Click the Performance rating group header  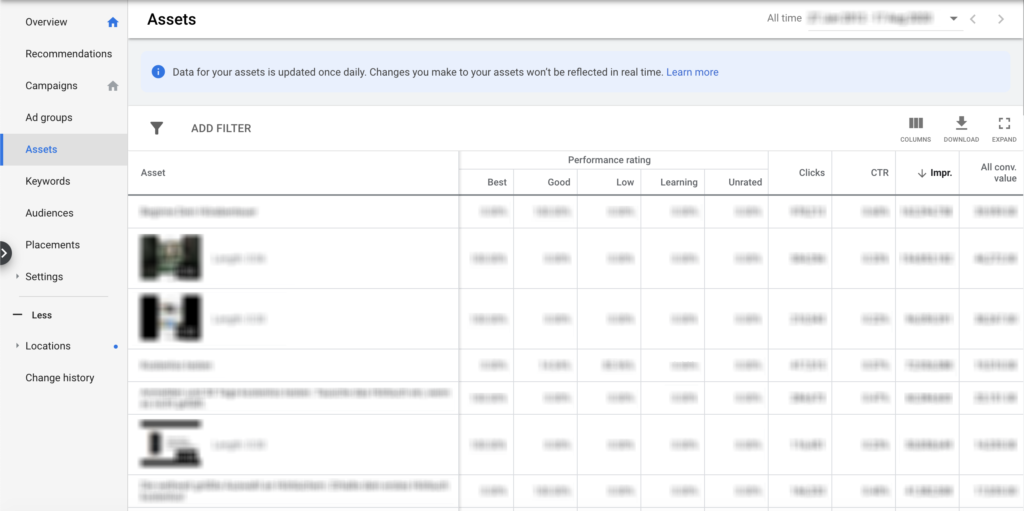click(609, 159)
